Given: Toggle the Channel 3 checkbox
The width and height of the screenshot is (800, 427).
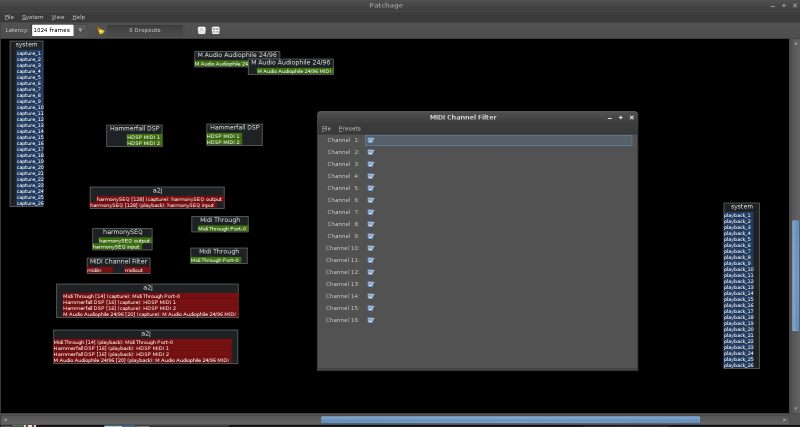Looking at the screenshot, I should [371, 164].
